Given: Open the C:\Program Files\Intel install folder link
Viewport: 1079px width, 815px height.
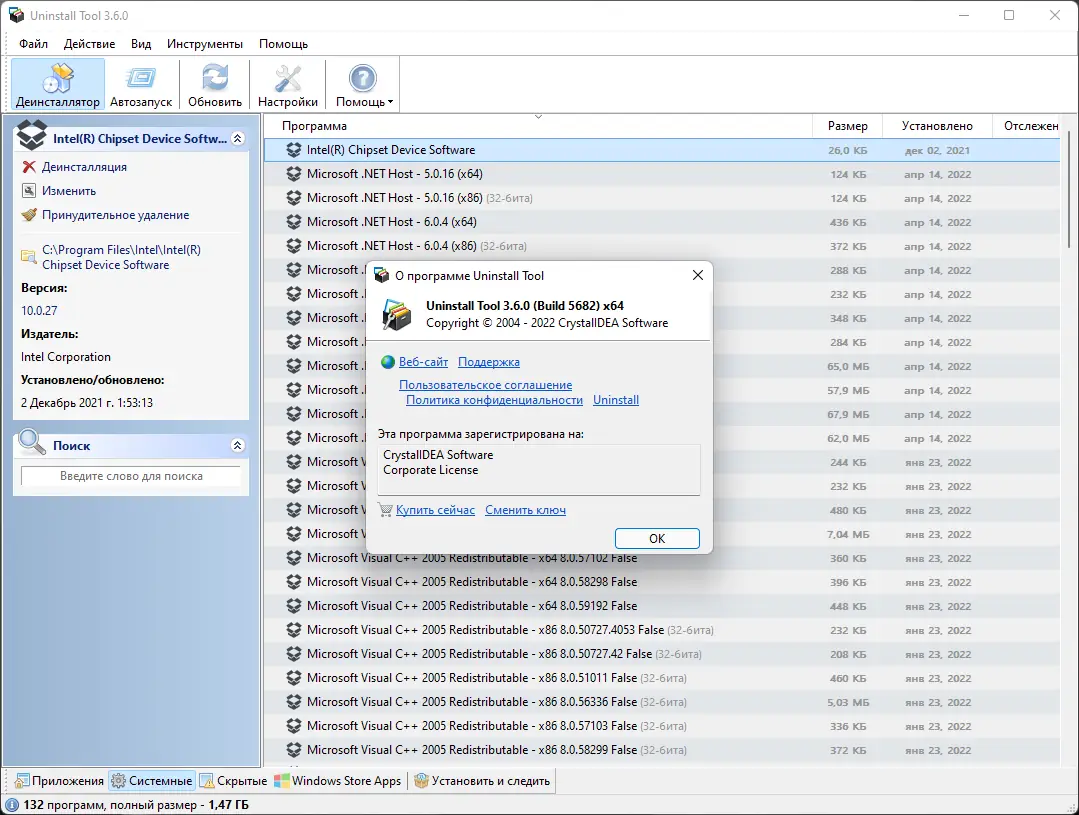Looking at the screenshot, I should click(x=121, y=257).
